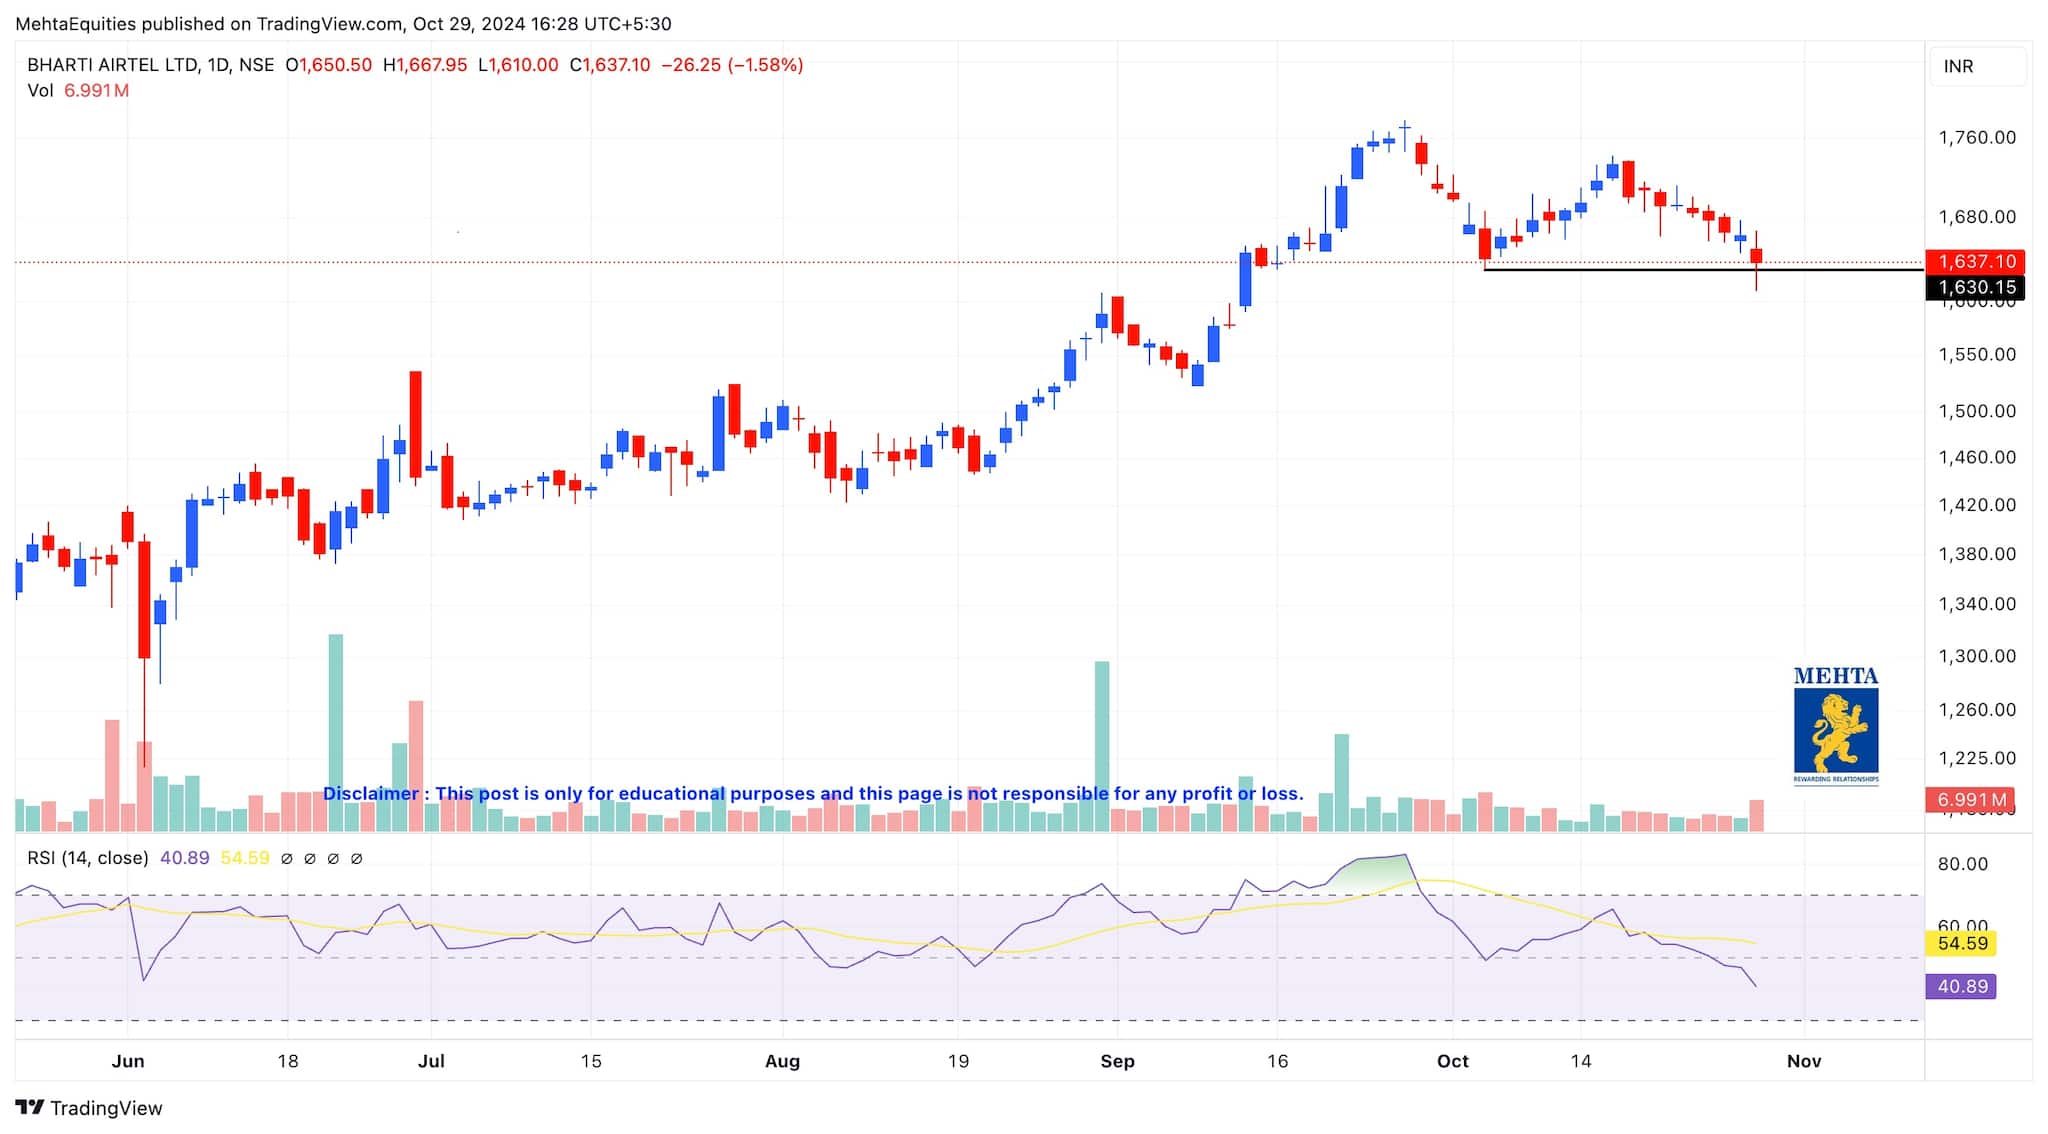
Task: Click the Jul label on time axis
Action: [431, 1061]
